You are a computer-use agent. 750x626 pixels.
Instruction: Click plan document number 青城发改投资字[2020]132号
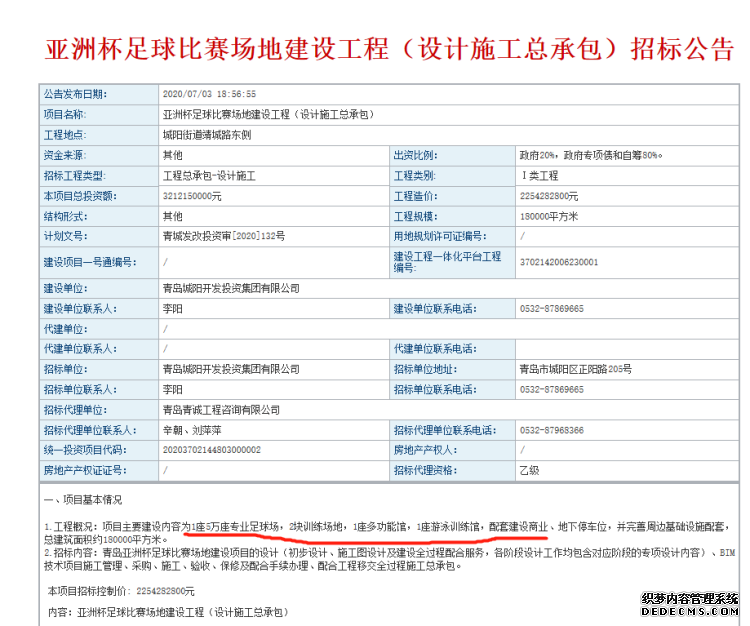pyautogui.click(x=223, y=236)
